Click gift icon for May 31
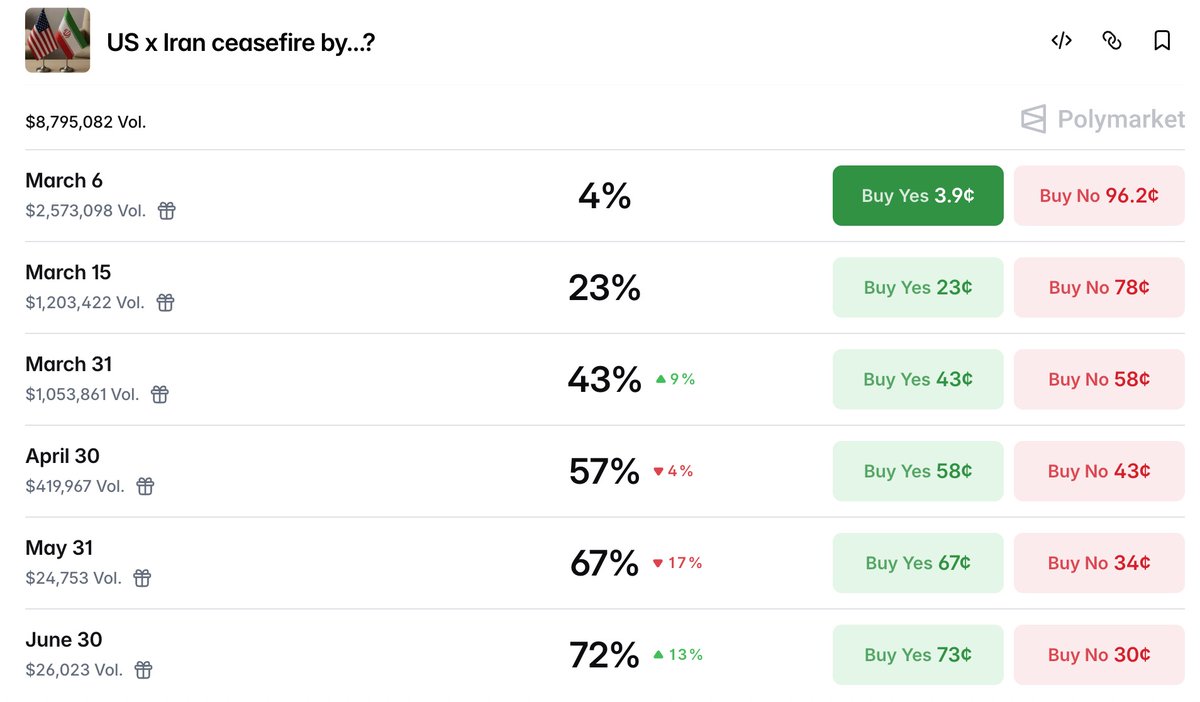 pos(142,578)
